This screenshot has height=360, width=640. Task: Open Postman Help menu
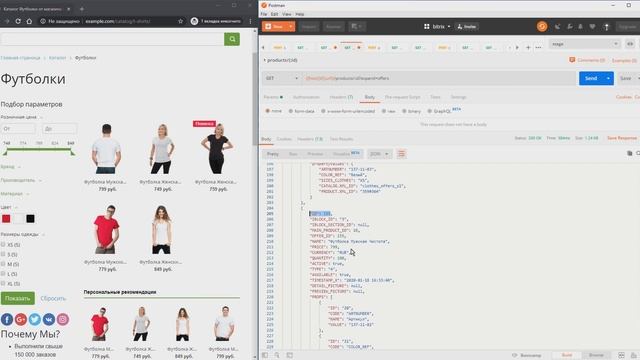point(300,14)
